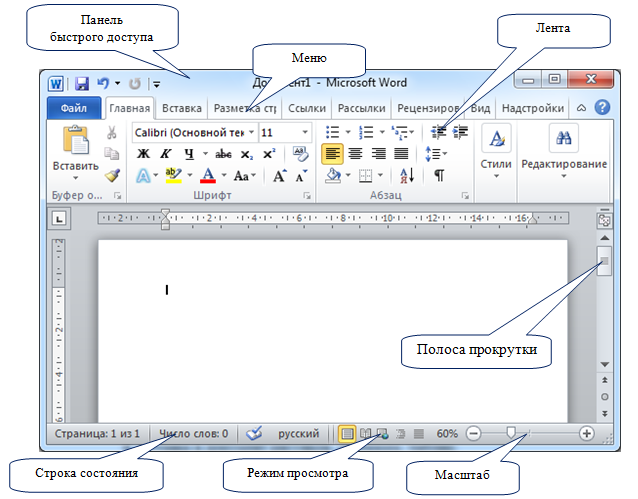Expand the bulleted list dropdown arrow
This screenshot has height=499, width=638.
click(348, 132)
